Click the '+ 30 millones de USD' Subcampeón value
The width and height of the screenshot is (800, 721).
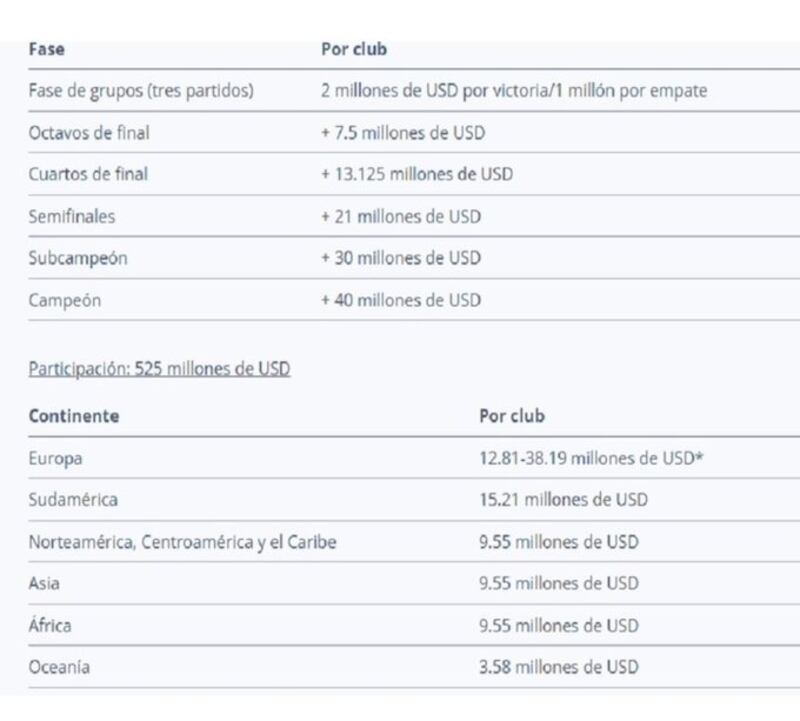[400, 258]
